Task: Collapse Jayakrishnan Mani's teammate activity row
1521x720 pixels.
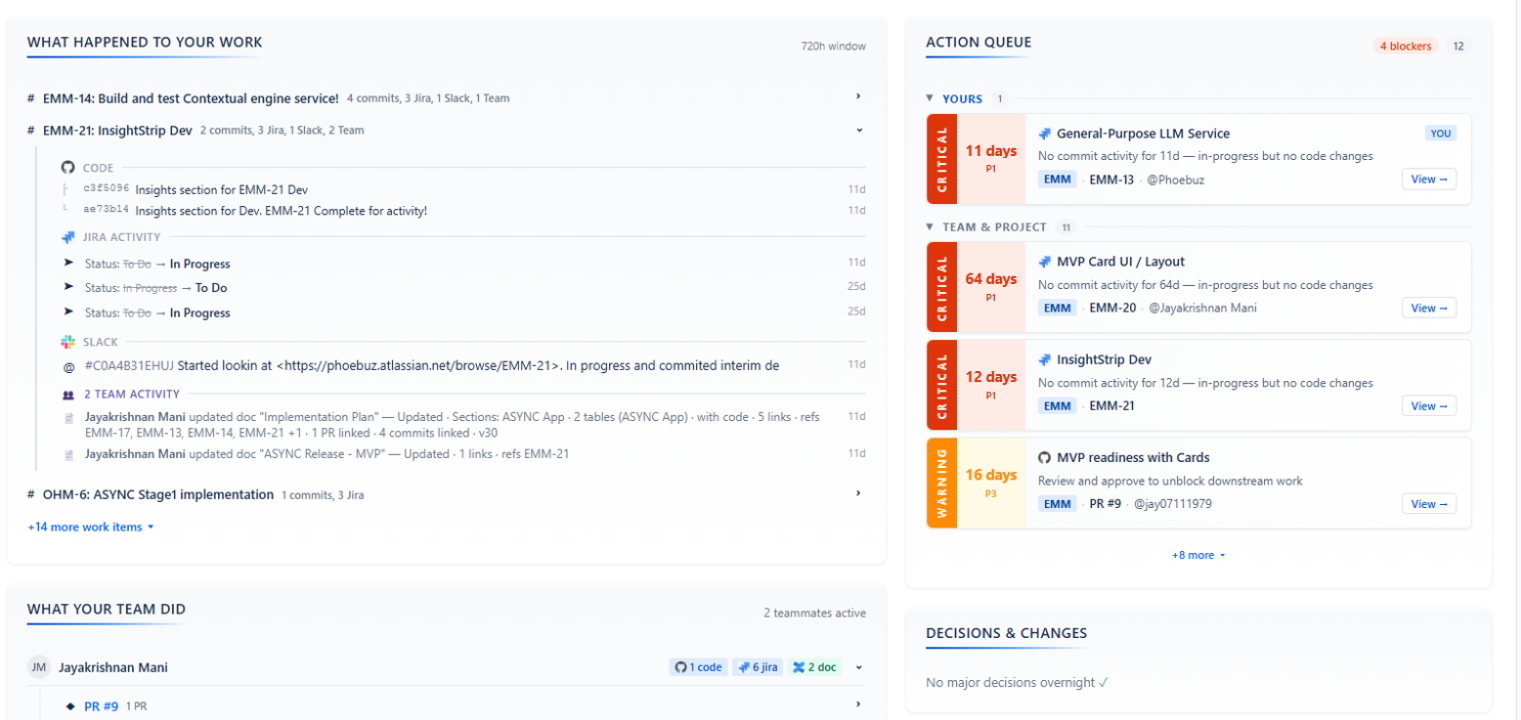Action: (857, 667)
